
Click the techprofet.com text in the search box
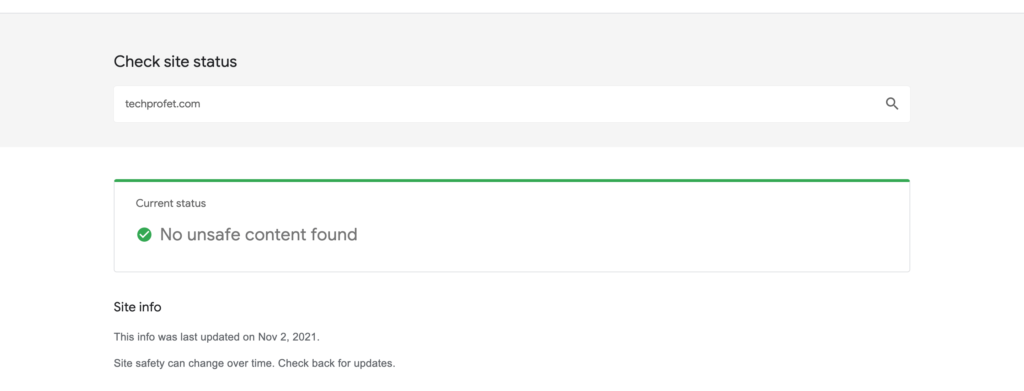tap(163, 104)
